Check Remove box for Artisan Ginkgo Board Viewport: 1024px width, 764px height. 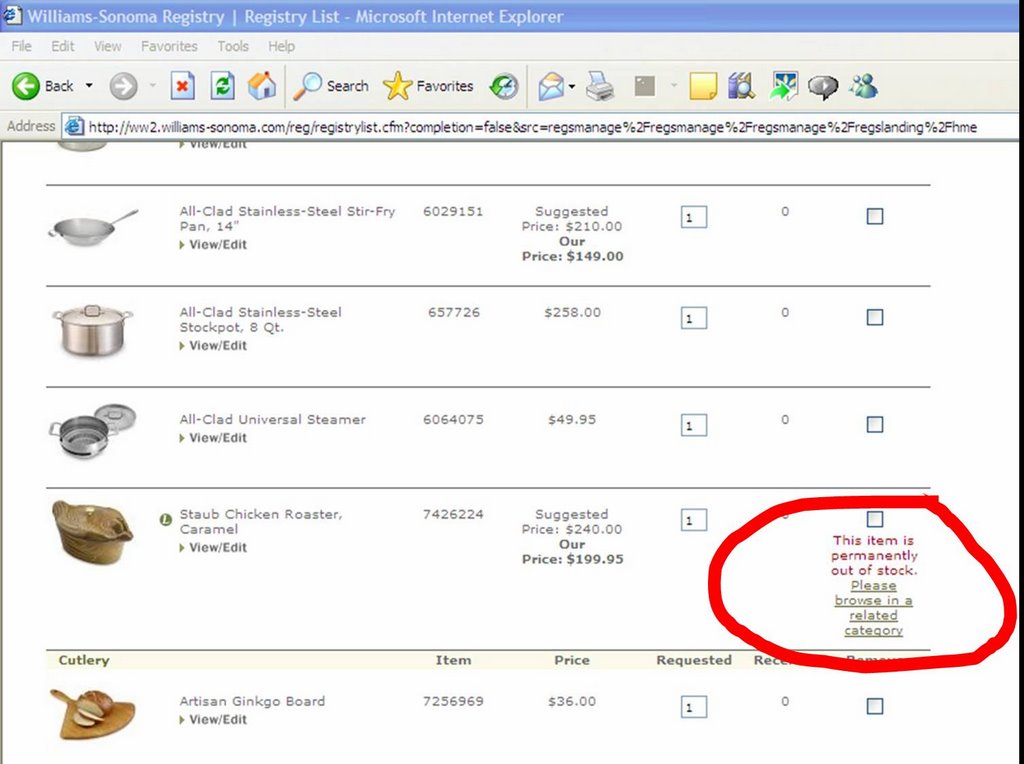(x=874, y=706)
